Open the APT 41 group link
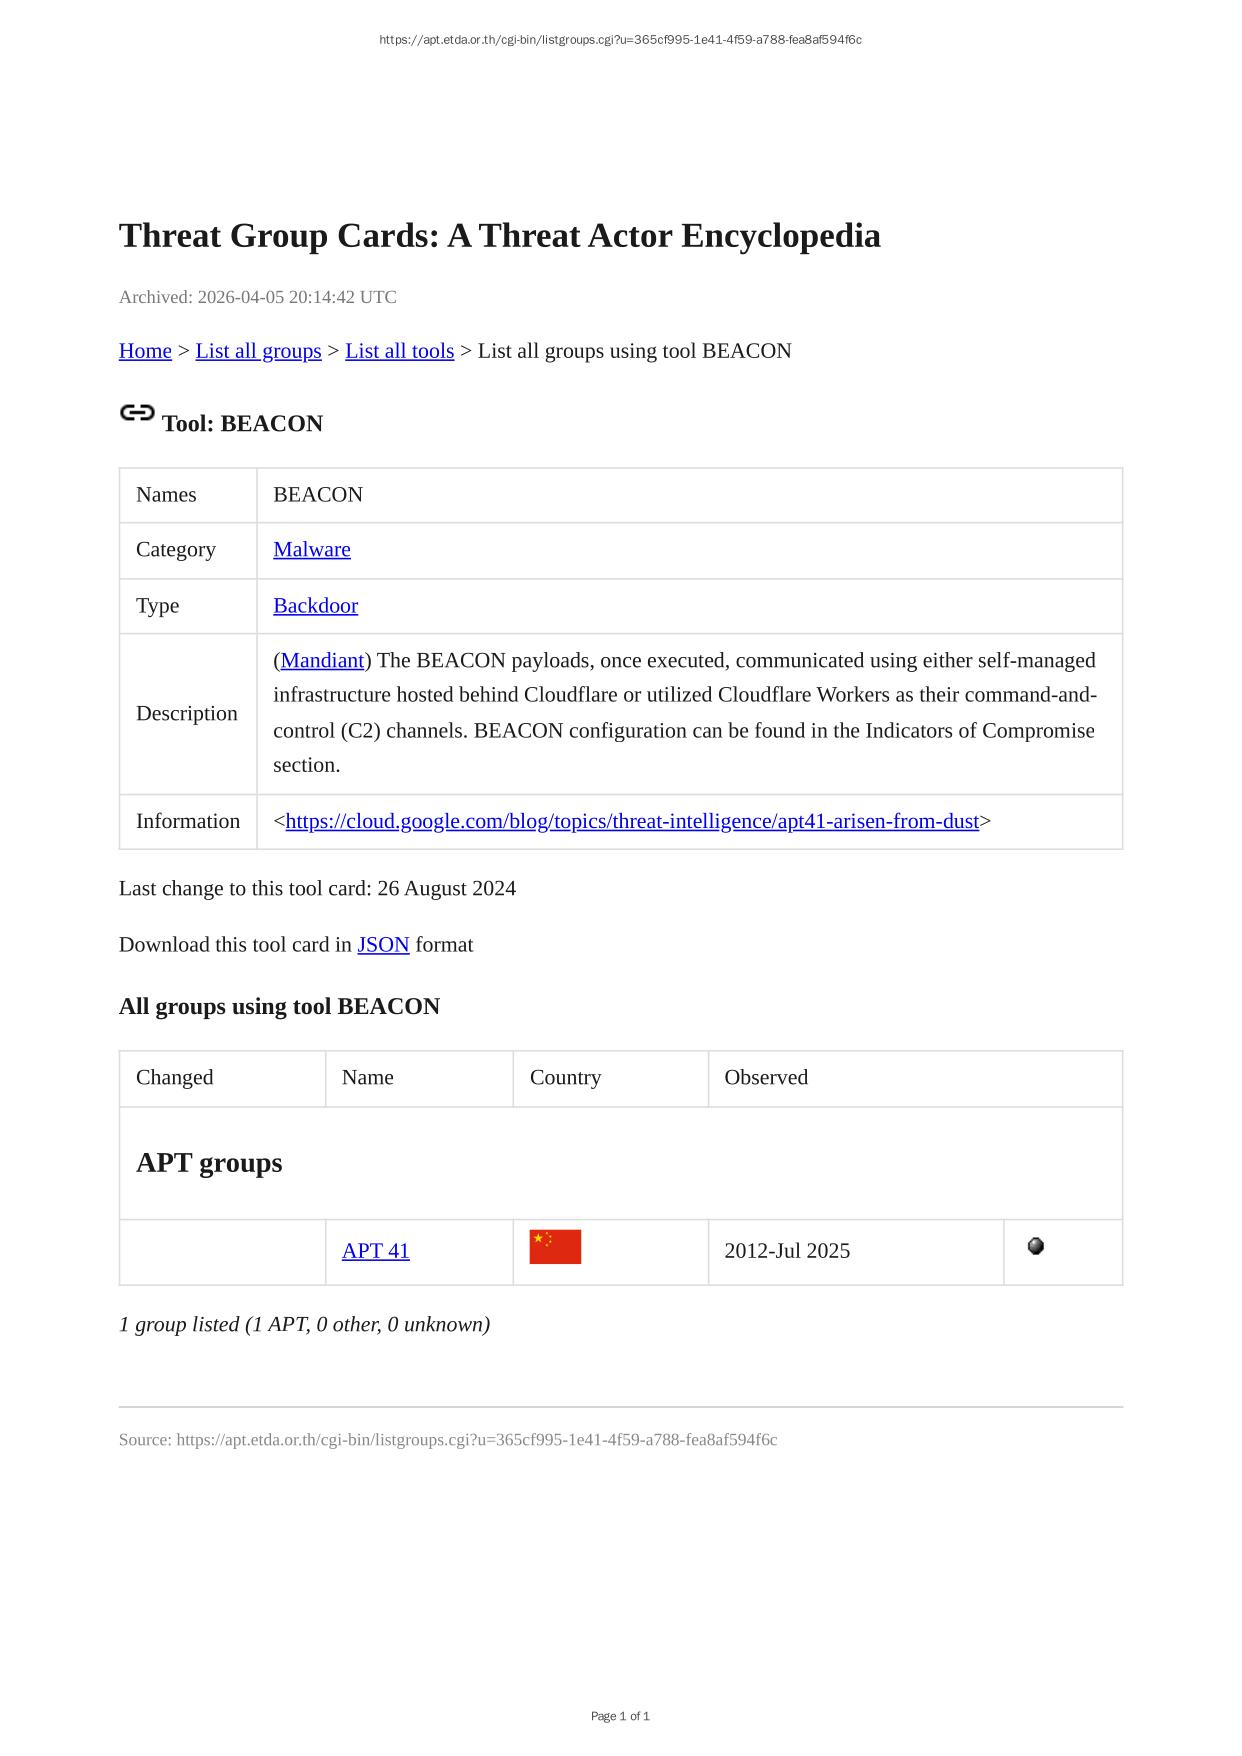 (x=375, y=1251)
